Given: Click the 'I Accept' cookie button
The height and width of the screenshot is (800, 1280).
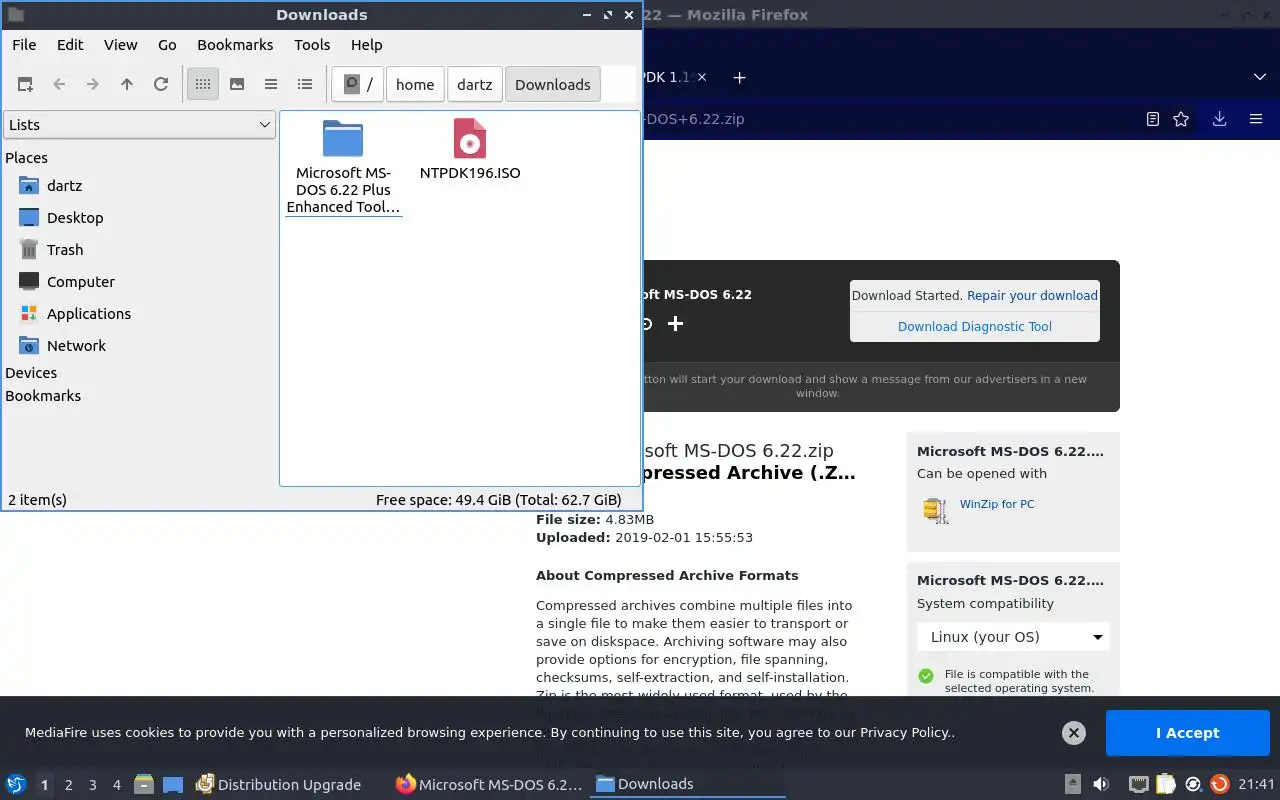Looking at the screenshot, I should tap(1188, 733).
